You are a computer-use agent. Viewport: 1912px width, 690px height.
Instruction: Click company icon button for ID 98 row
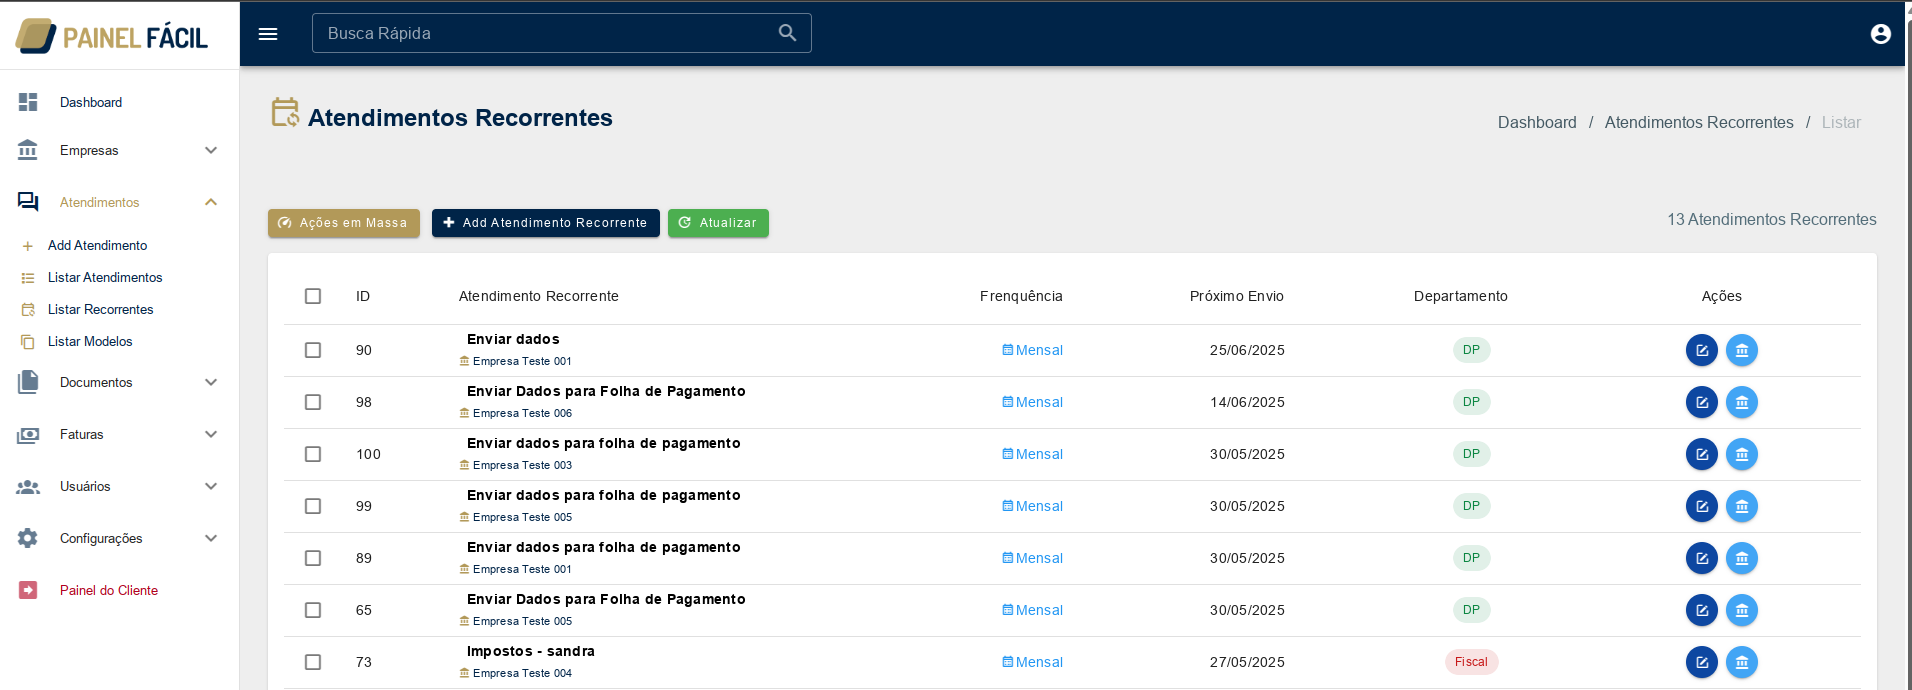point(1742,402)
